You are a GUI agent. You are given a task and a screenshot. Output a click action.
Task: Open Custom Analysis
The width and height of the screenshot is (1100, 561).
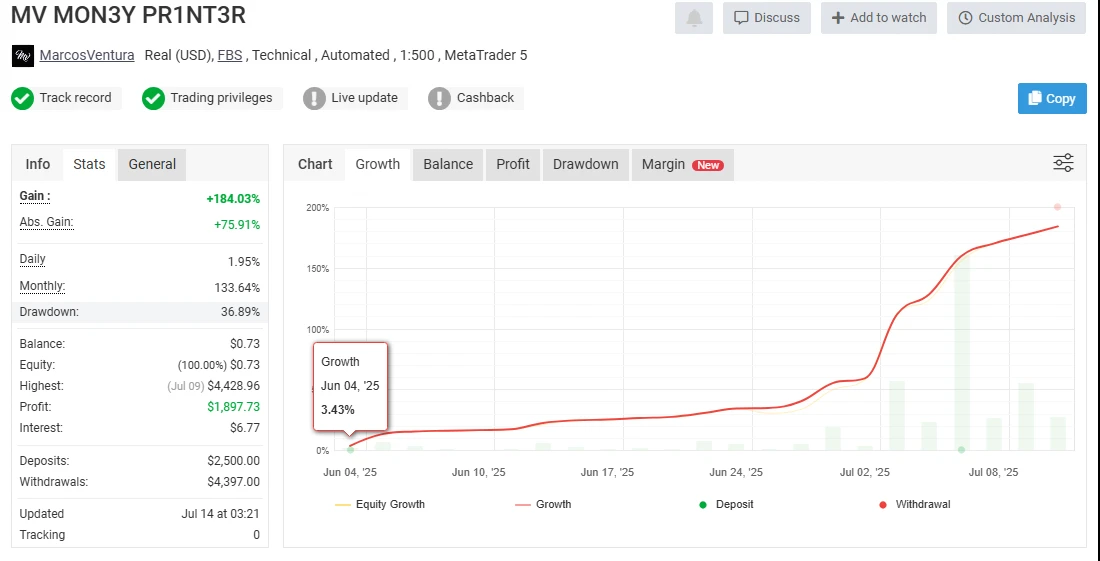point(1016,18)
